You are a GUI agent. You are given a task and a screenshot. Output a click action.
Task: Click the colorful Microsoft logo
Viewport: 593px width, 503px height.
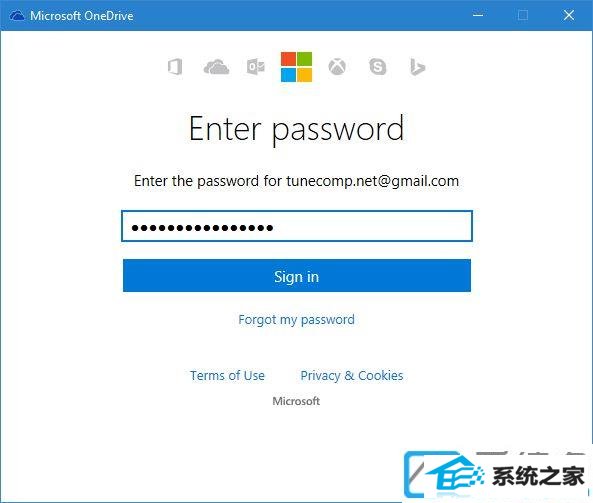[x=296, y=67]
